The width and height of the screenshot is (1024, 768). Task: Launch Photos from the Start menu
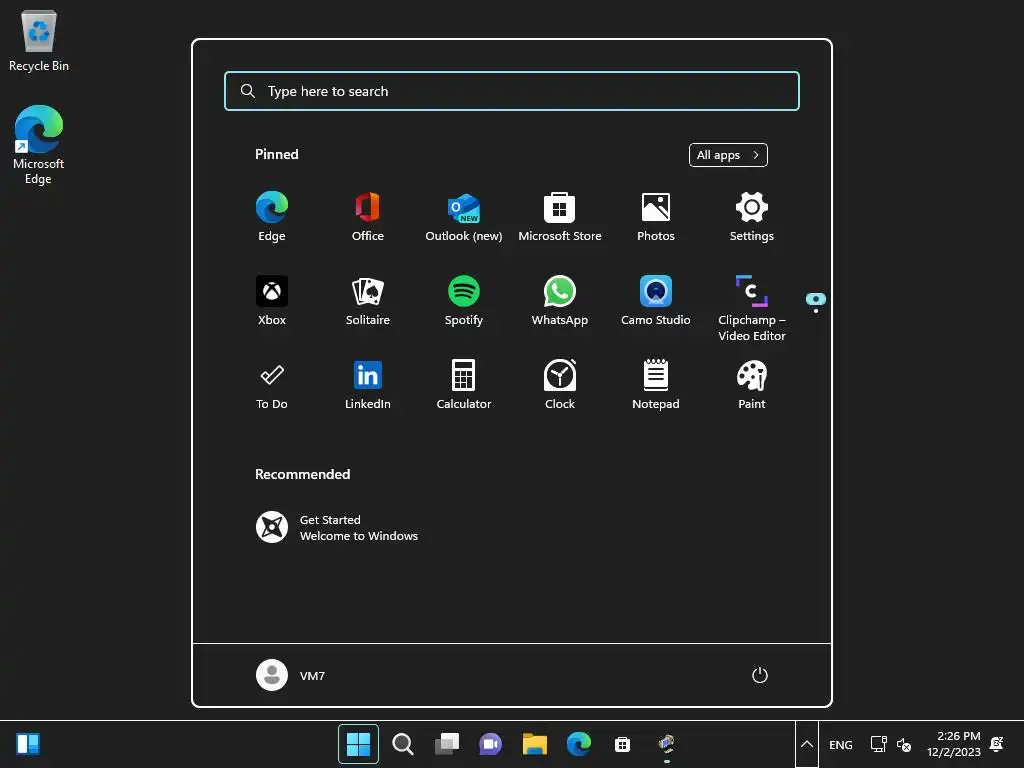[656, 217]
